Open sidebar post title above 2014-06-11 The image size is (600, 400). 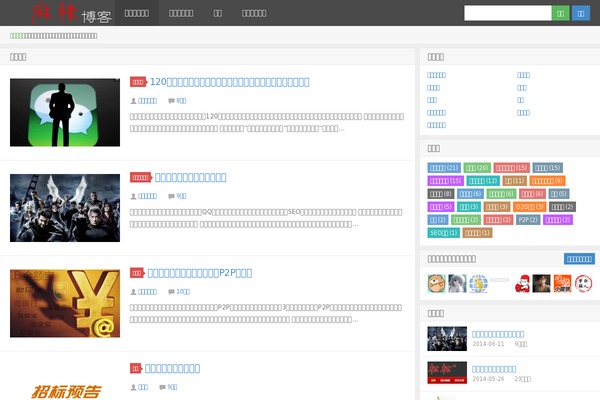point(498,334)
